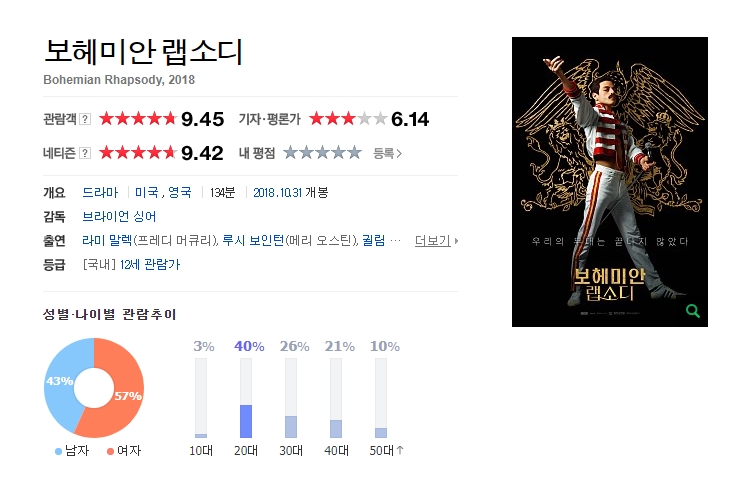Screen dimensions: 752x485
Task: Click the third gray star in 내 평점
Action: click(322, 153)
